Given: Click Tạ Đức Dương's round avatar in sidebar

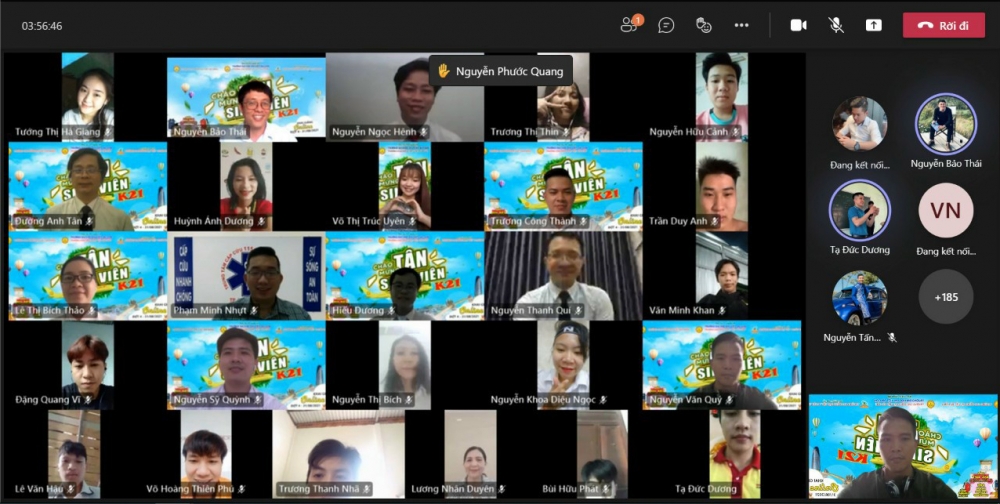Looking at the screenshot, I should [x=859, y=210].
